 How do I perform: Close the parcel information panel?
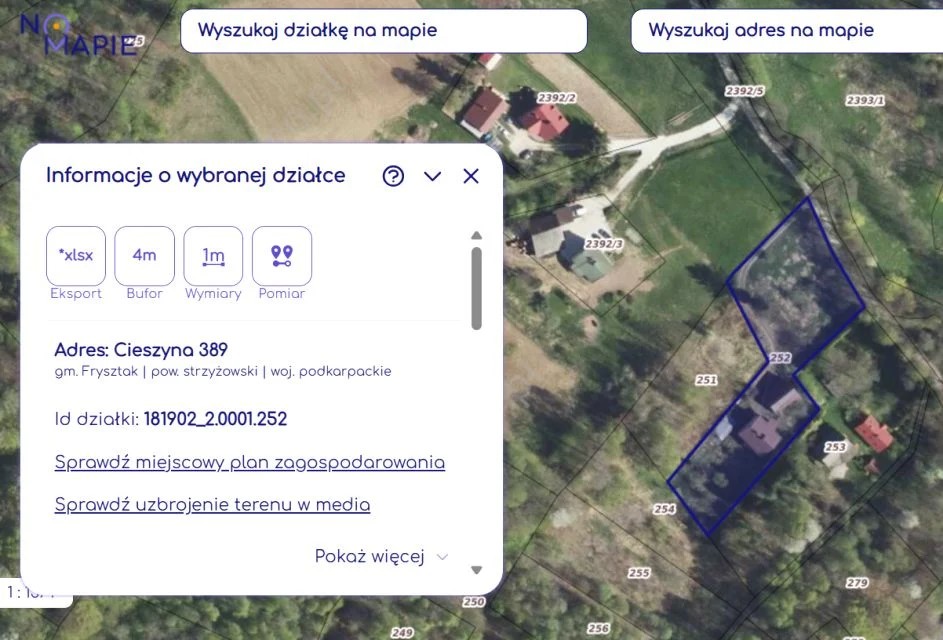click(x=471, y=176)
